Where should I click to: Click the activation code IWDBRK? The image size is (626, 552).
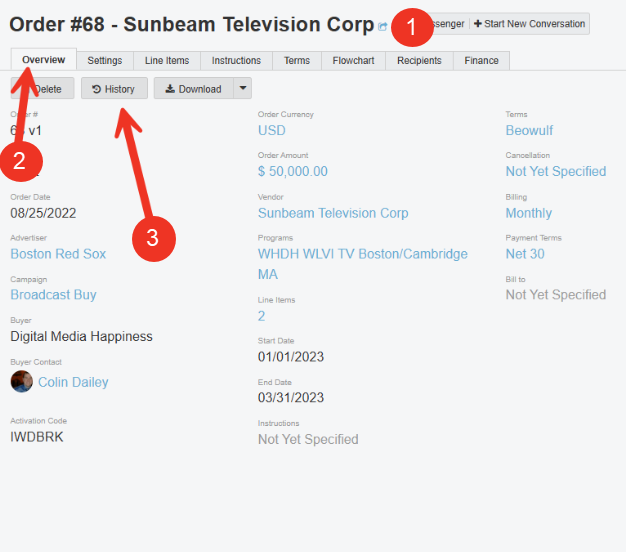(x=37, y=437)
